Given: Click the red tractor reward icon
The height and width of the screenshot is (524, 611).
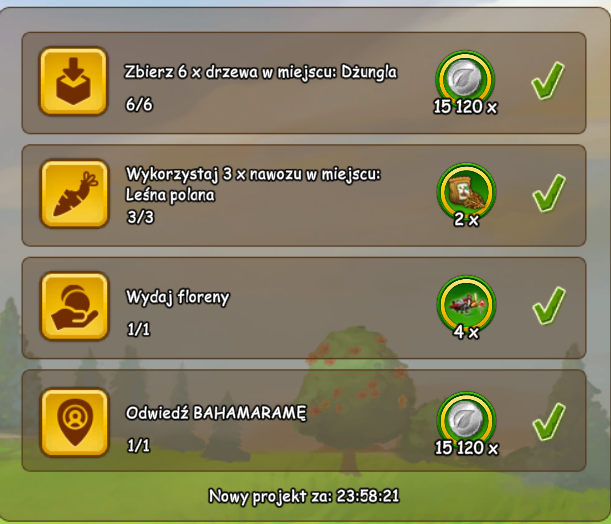Looking at the screenshot, I should click(x=466, y=303).
